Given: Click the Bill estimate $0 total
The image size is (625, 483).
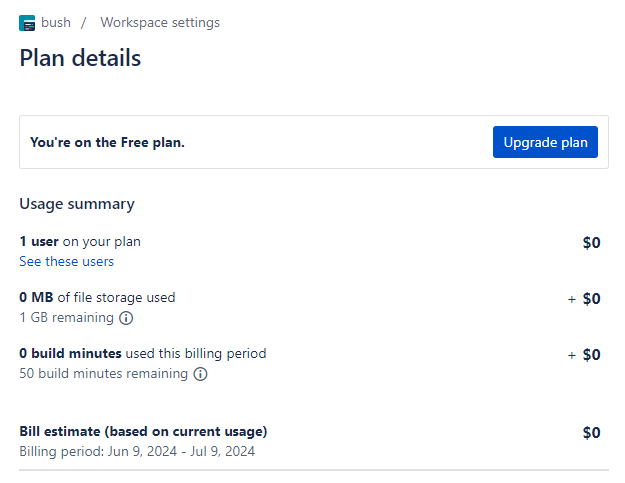Looking at the screenshot, I should [592, 433].
